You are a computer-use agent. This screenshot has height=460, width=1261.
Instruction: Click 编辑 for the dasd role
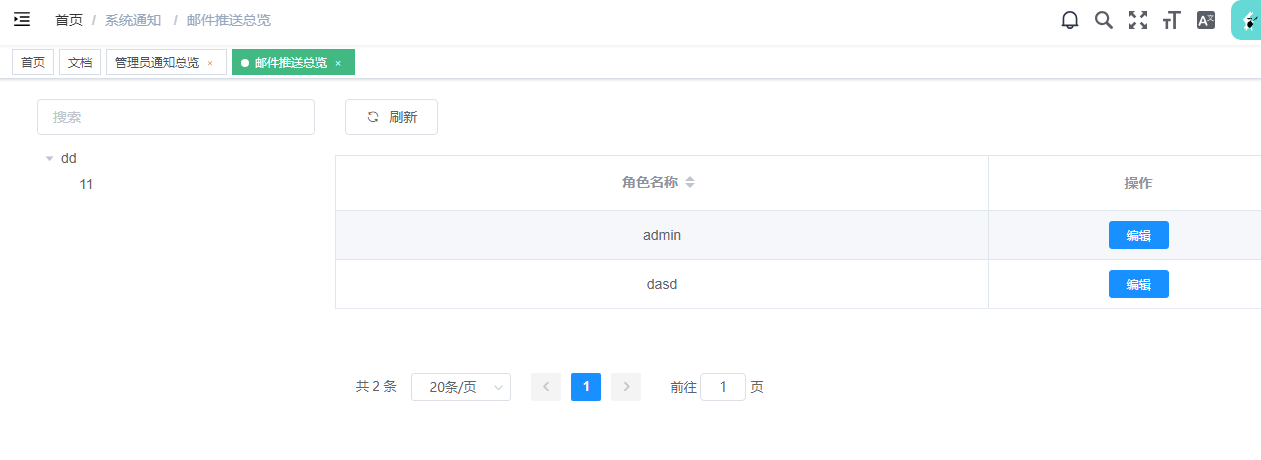click(1138, 284)
